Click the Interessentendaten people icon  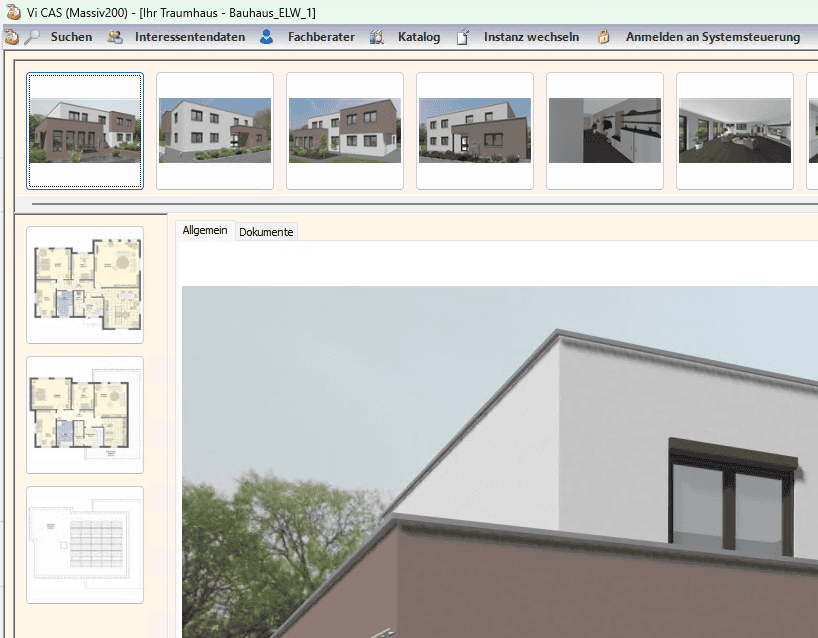click(x=115, y=37)
